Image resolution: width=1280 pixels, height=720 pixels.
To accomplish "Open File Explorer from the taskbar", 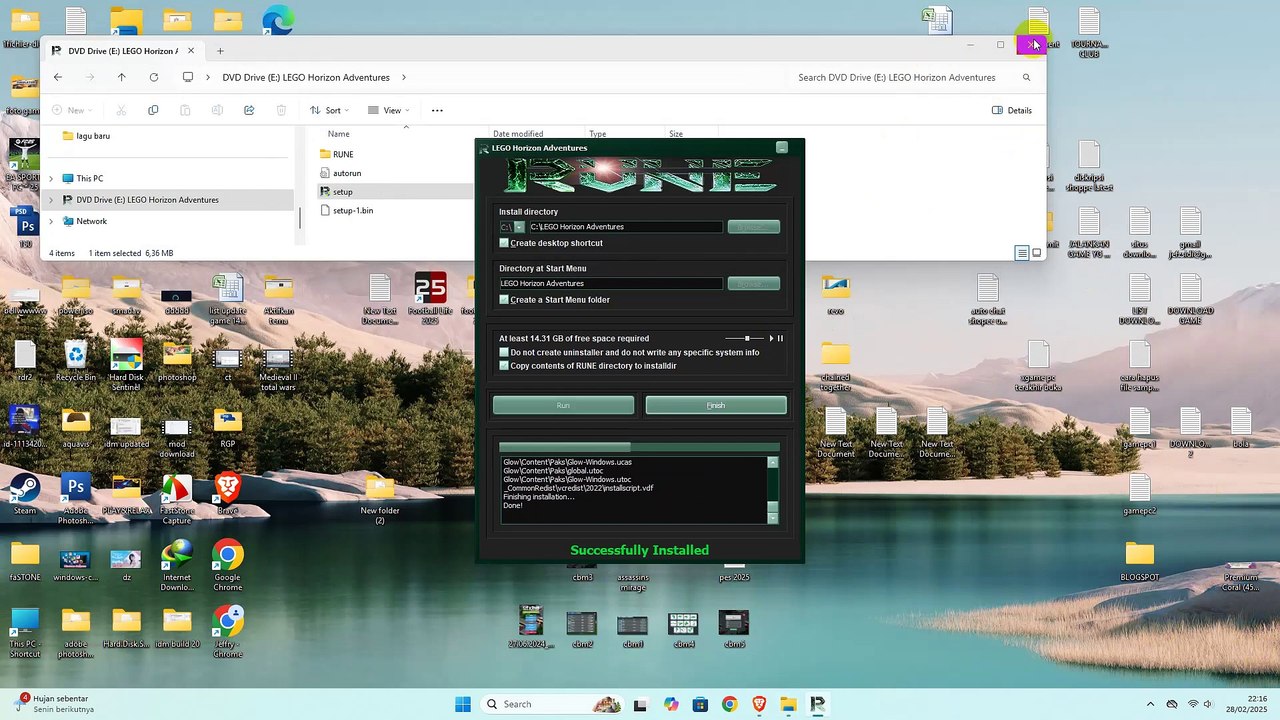I will click(788, 704).
